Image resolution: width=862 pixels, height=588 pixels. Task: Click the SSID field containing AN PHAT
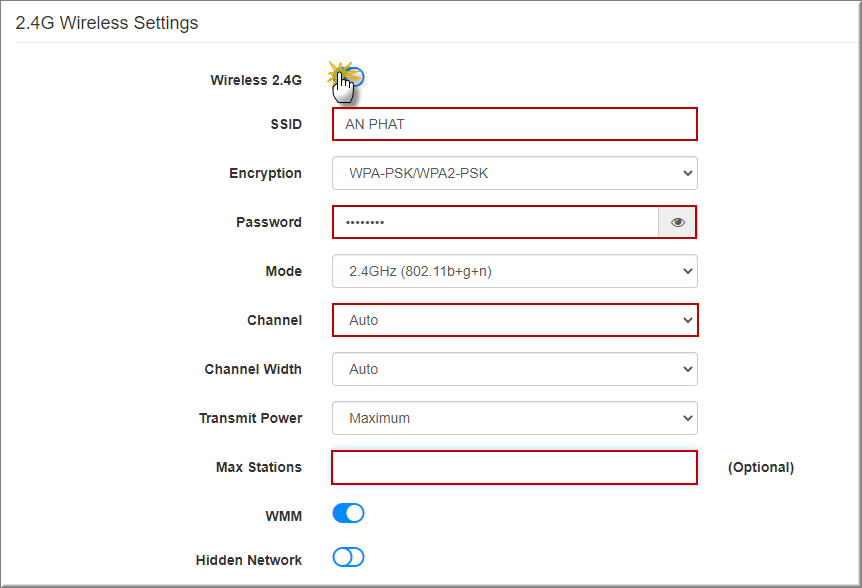click(514, 125)
